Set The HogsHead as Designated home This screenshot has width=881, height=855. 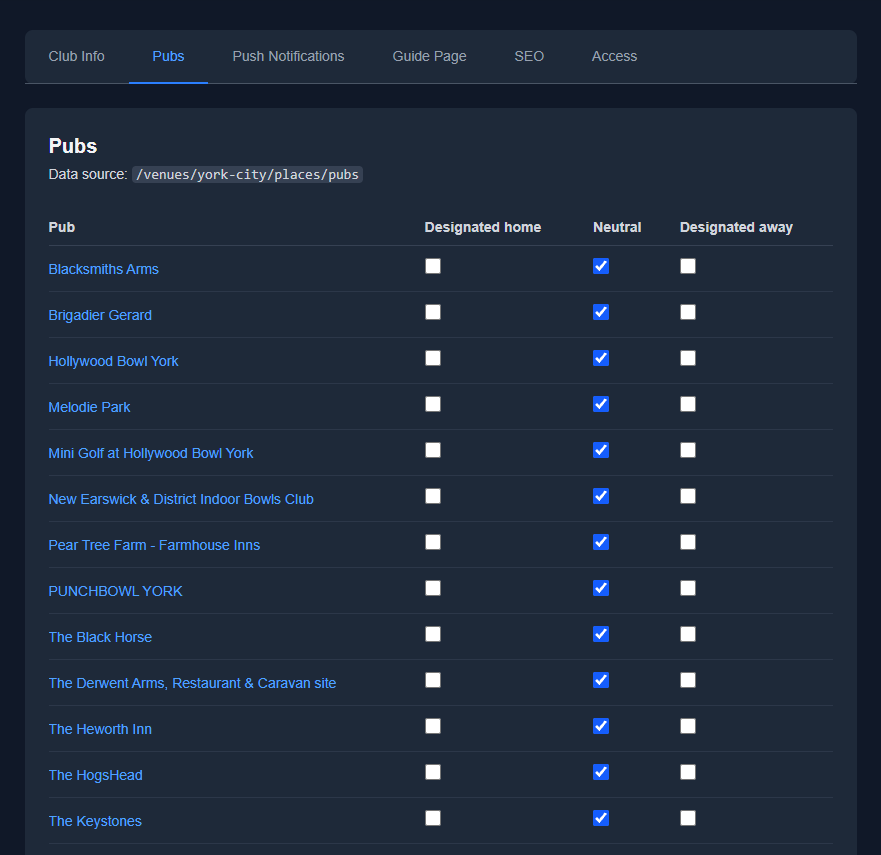tap(433, 773)
